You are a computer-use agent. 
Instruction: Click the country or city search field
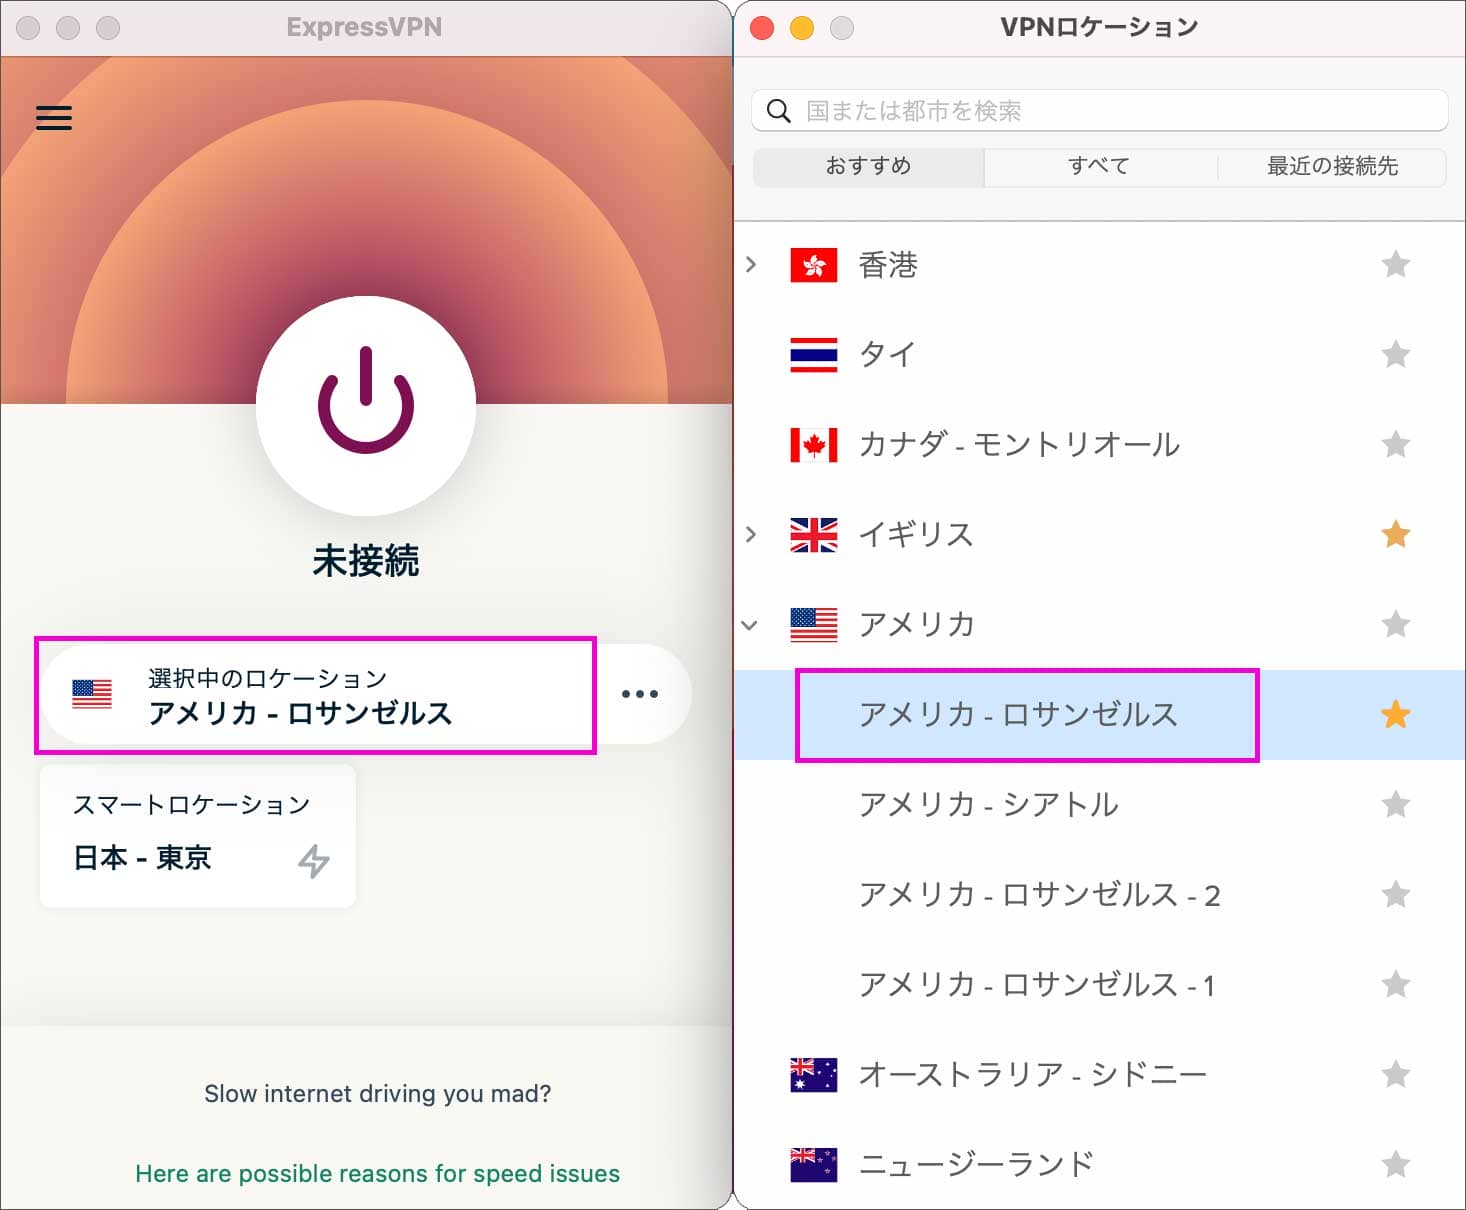(x=1100, y=111)
